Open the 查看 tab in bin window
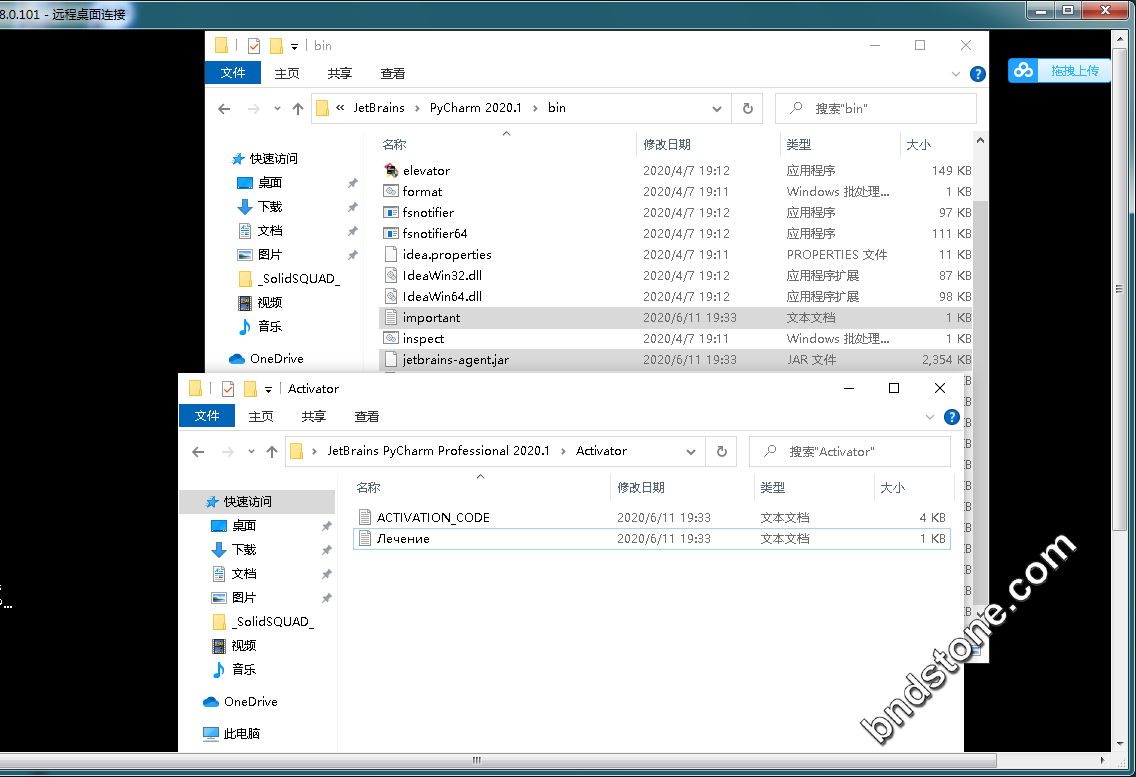The height and width of the screenshot is (777, 1136). click(x=392, y=74)
